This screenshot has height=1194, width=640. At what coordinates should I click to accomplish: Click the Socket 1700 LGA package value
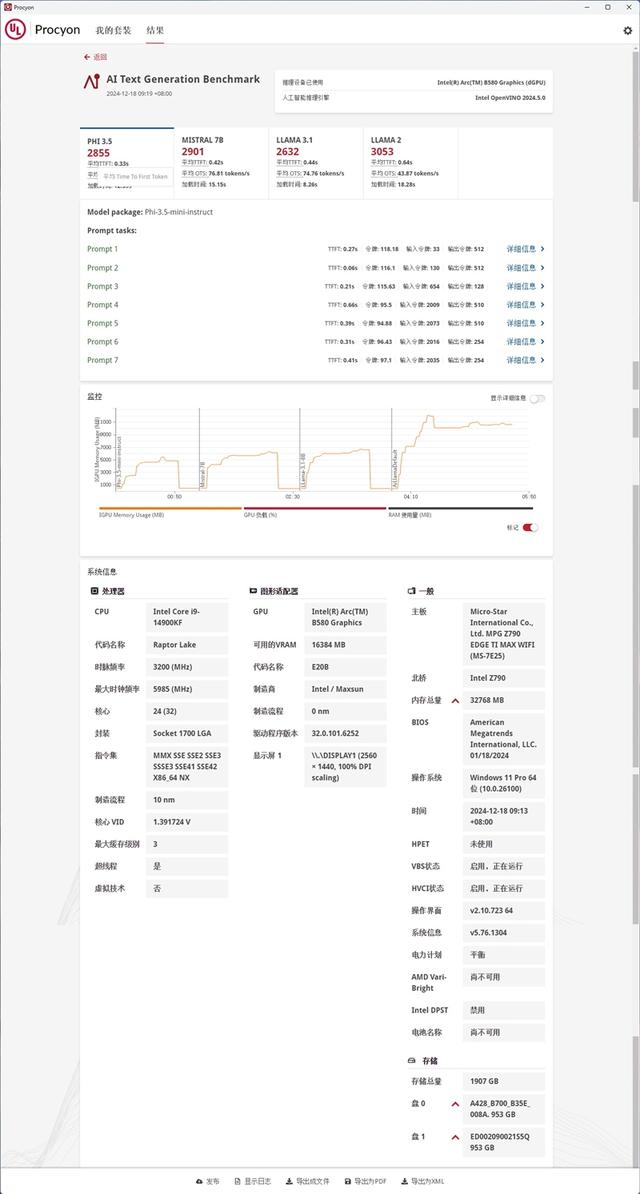(x=187, y=733)
